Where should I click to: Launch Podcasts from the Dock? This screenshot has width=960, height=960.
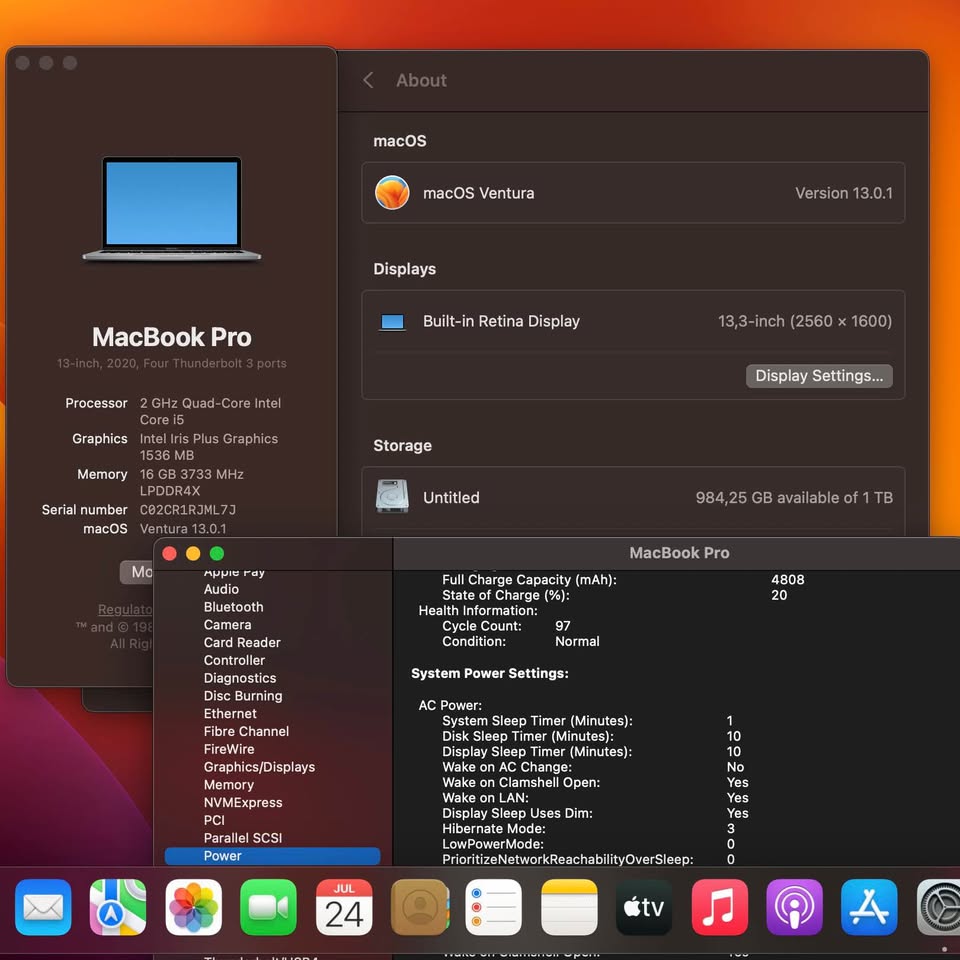tap(795, 907)
